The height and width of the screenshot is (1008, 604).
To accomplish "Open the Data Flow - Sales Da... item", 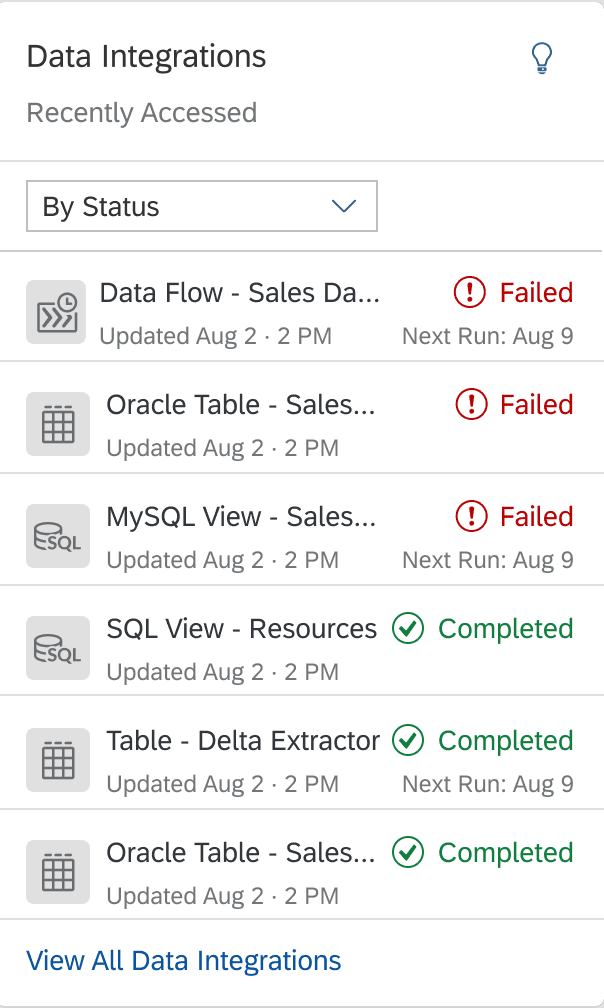I will [x=240, y=293].
